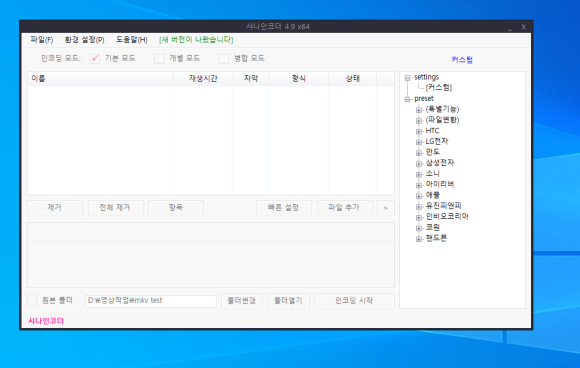
Task: Collapse the settings tree node
Action: pos(408,78)
